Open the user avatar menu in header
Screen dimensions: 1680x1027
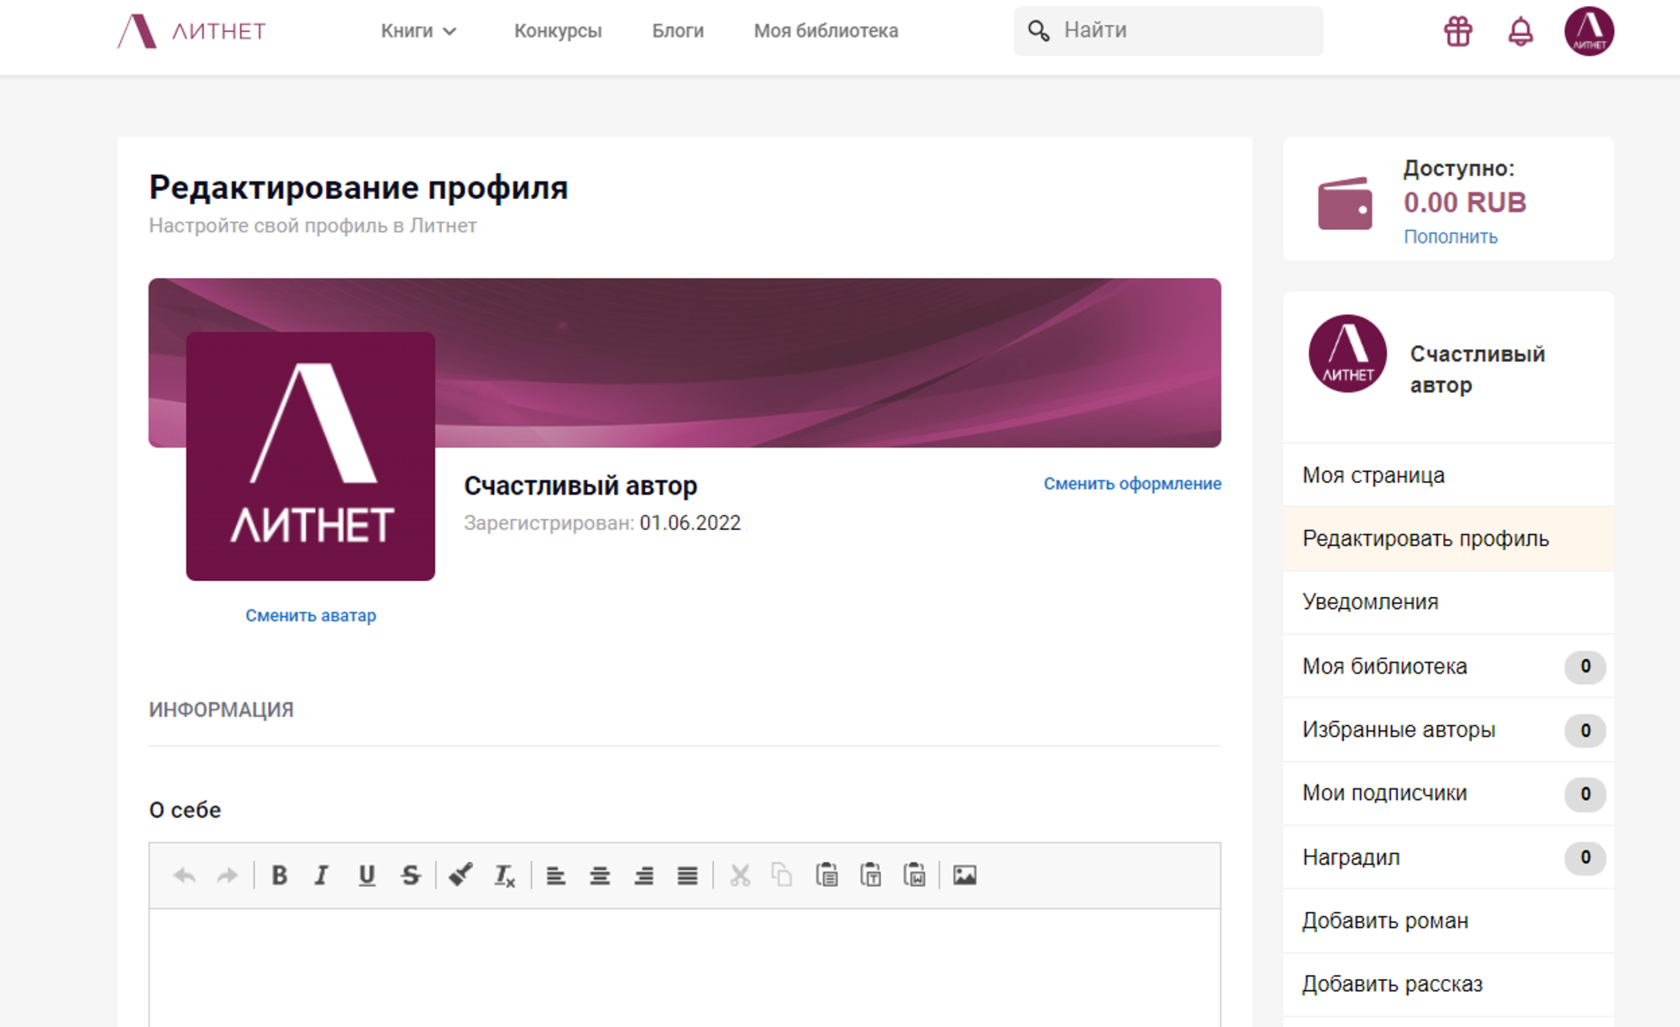coord(1589,31)
